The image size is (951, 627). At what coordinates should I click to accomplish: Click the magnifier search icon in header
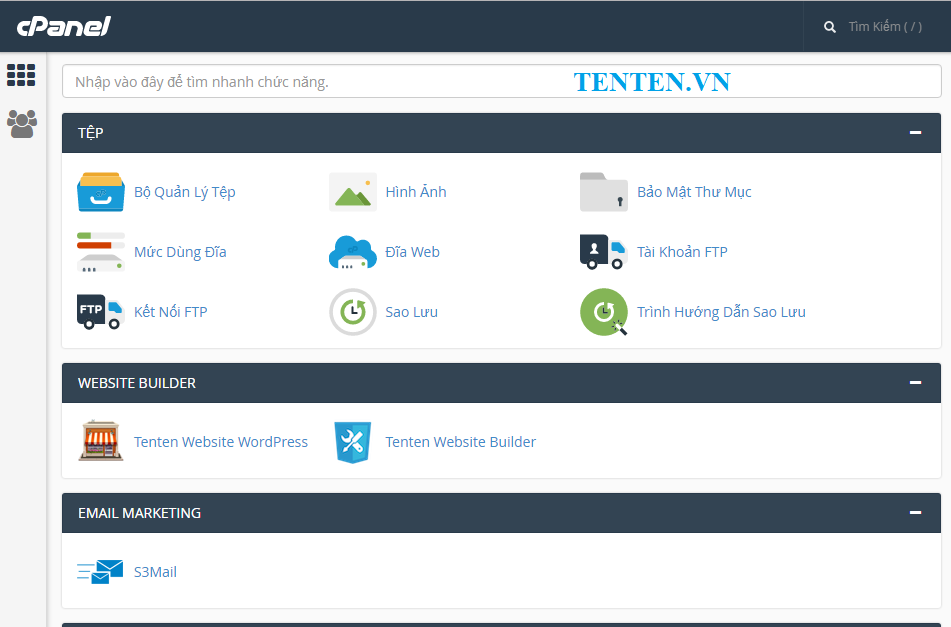pos(830,27)
